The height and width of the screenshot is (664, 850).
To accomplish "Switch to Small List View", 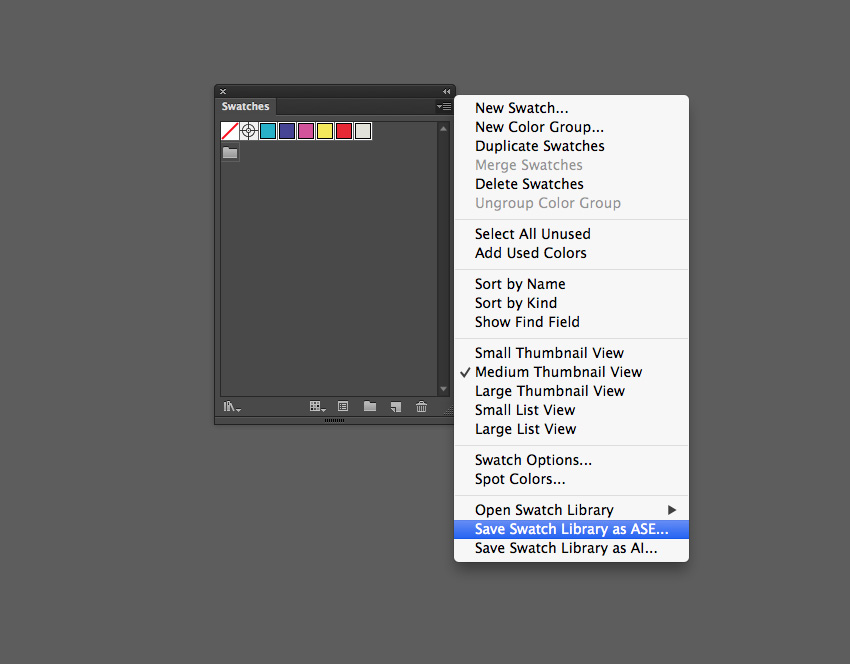I will point(571,410).
